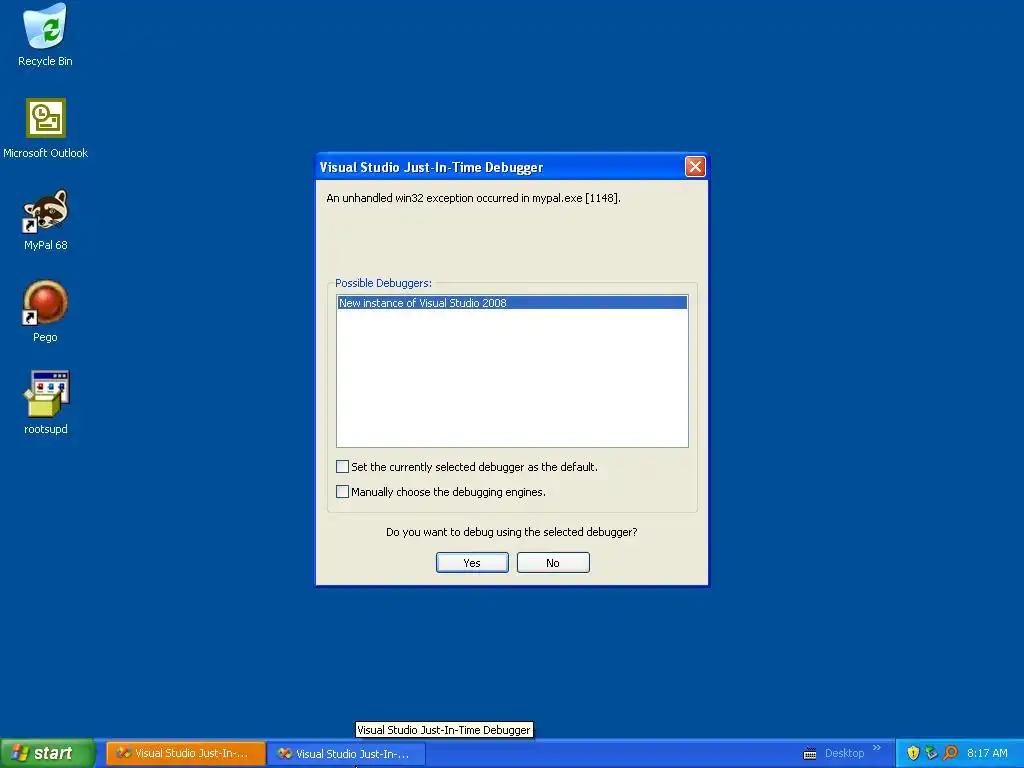Screen dimensions: 1024x768
Task: Open the Recycle Bin desktop icon
Action: (45, 36)
